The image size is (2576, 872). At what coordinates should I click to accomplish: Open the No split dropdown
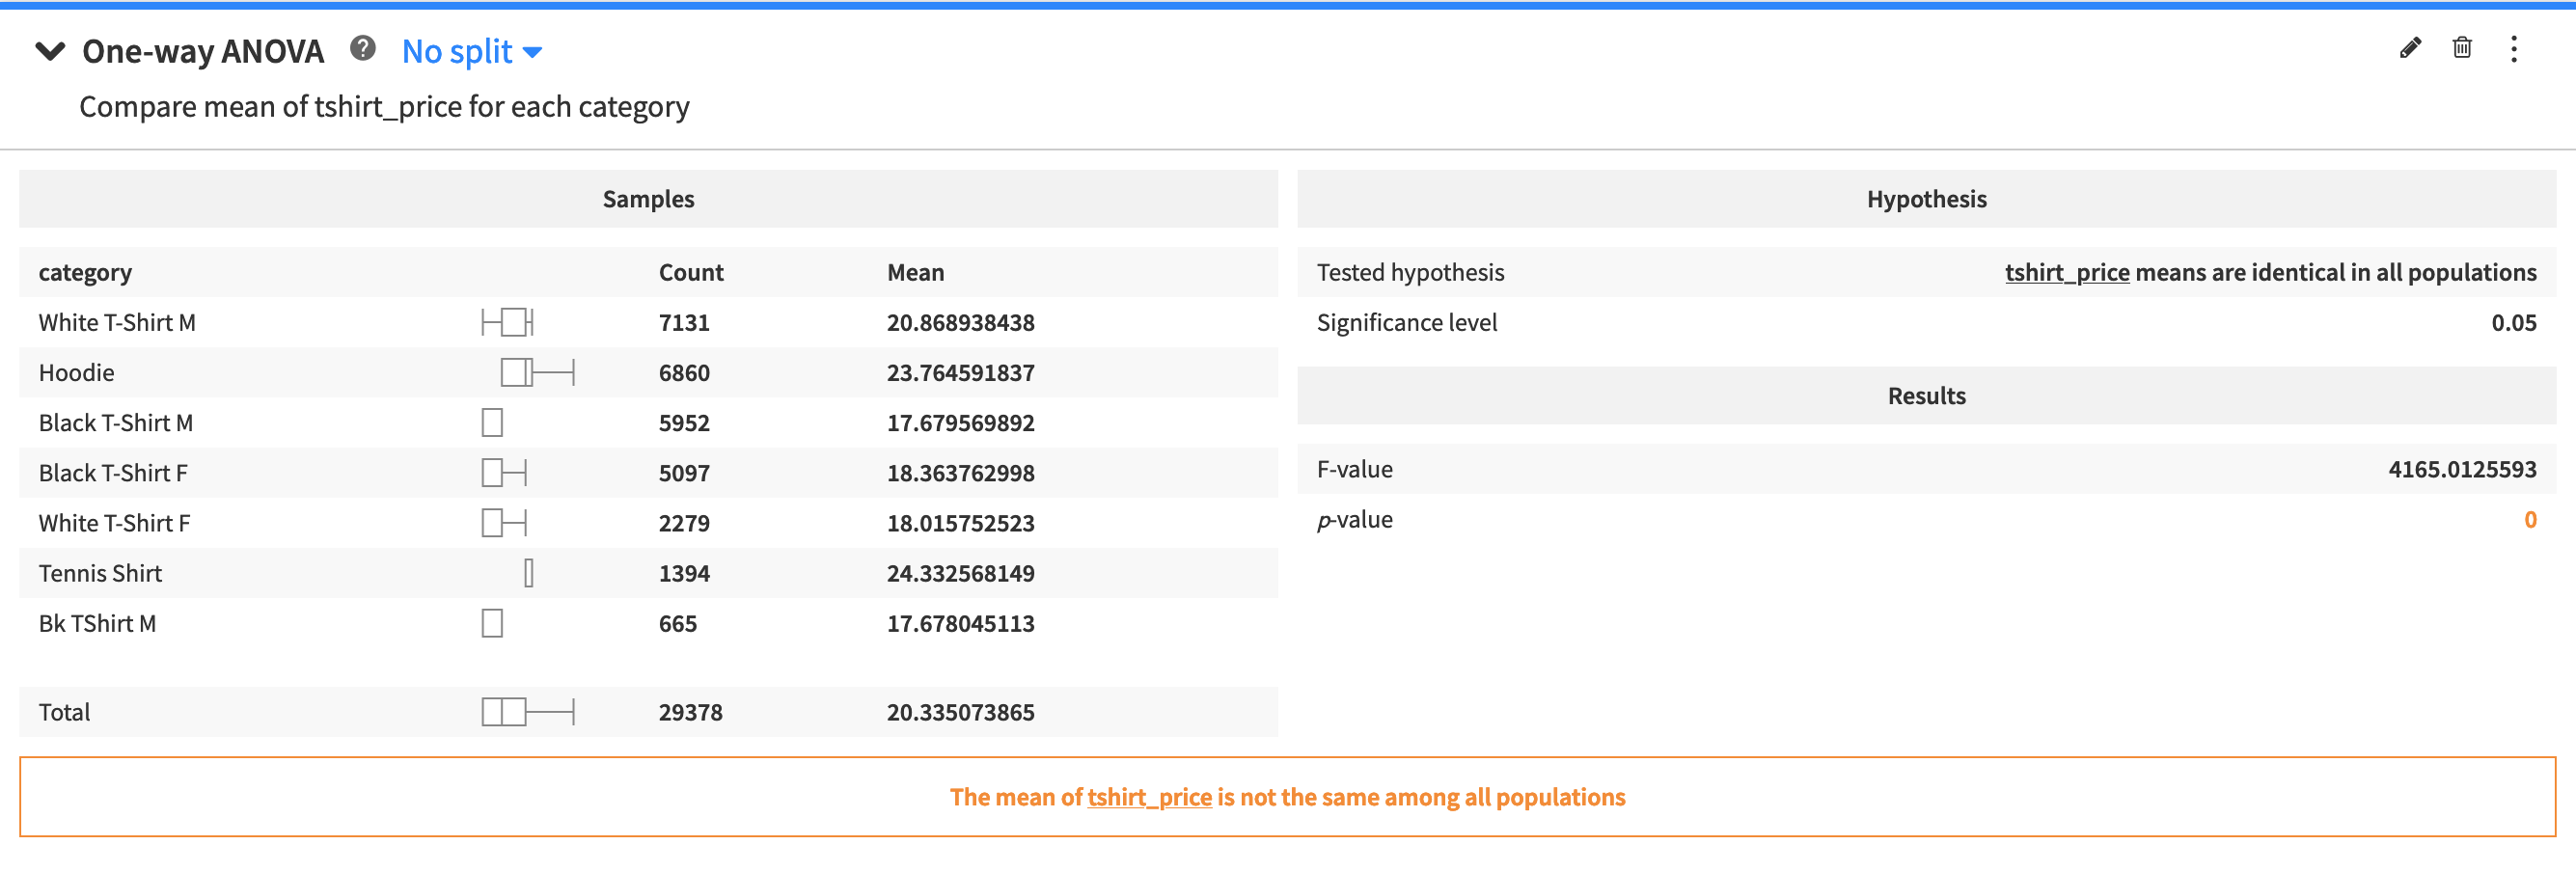(471, 51)
